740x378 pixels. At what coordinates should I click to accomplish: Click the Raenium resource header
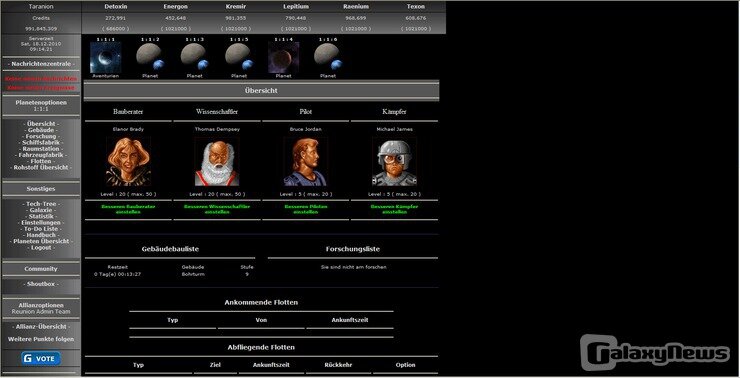(x=356, y=7)
